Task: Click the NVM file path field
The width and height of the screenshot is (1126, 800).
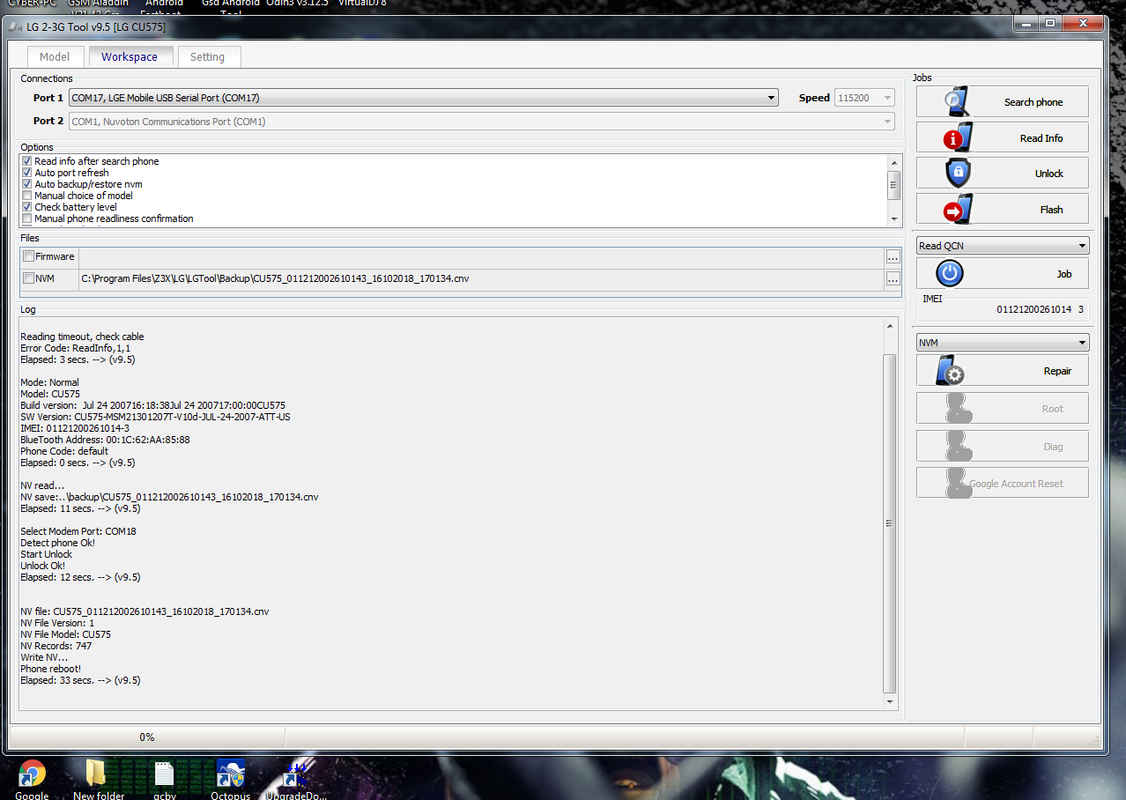Action: pos(481,279)
